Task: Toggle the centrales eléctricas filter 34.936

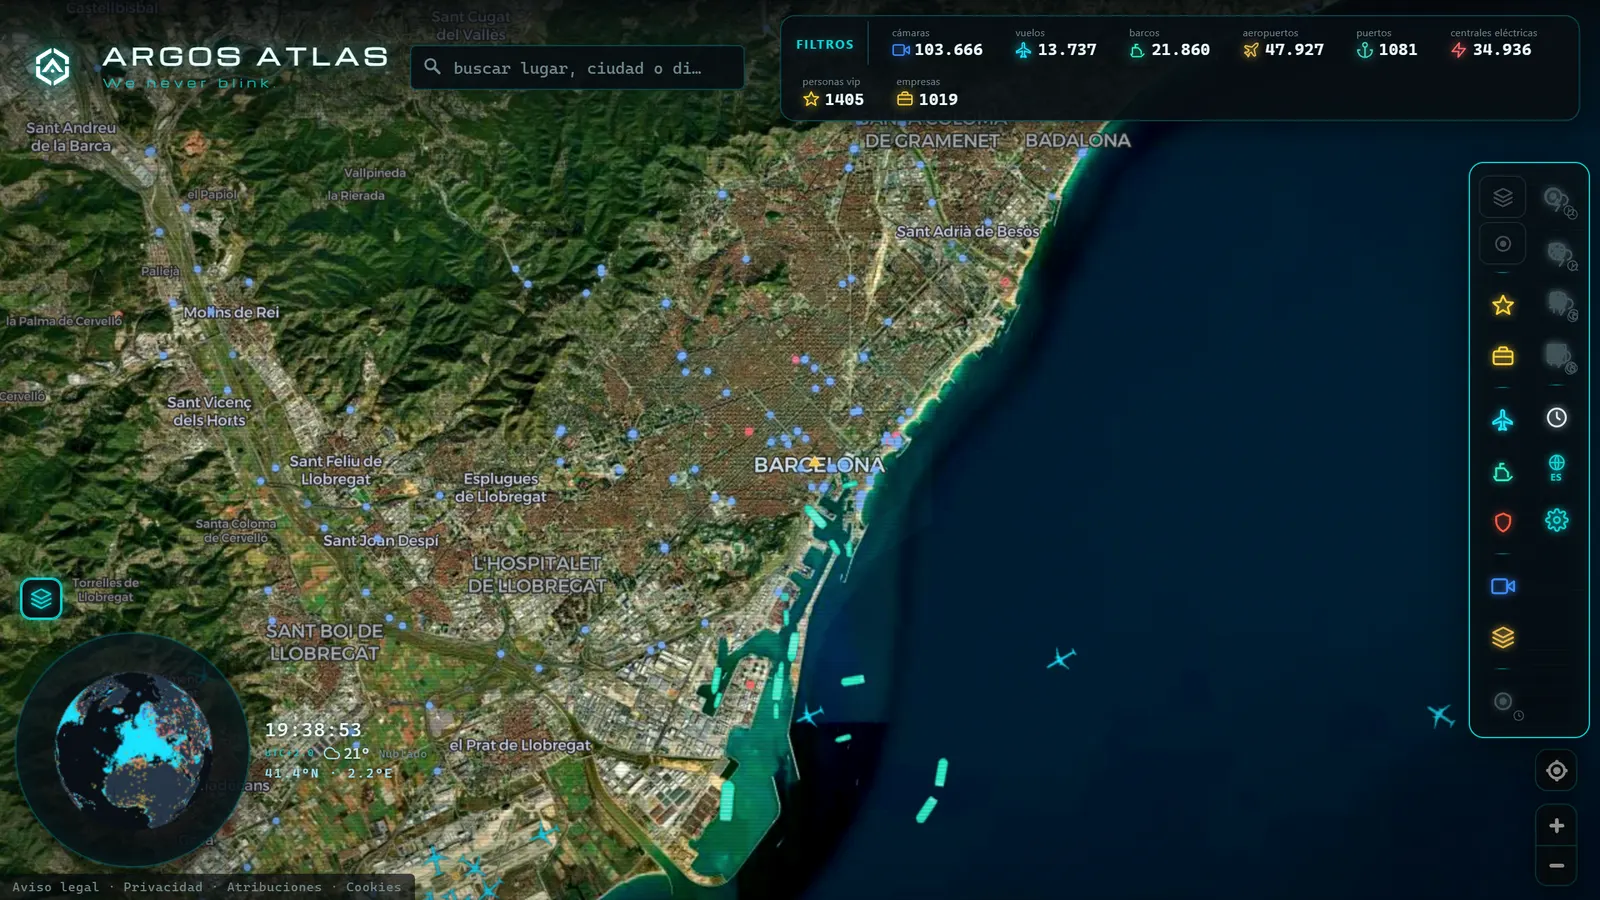Action: point(1493,43)
